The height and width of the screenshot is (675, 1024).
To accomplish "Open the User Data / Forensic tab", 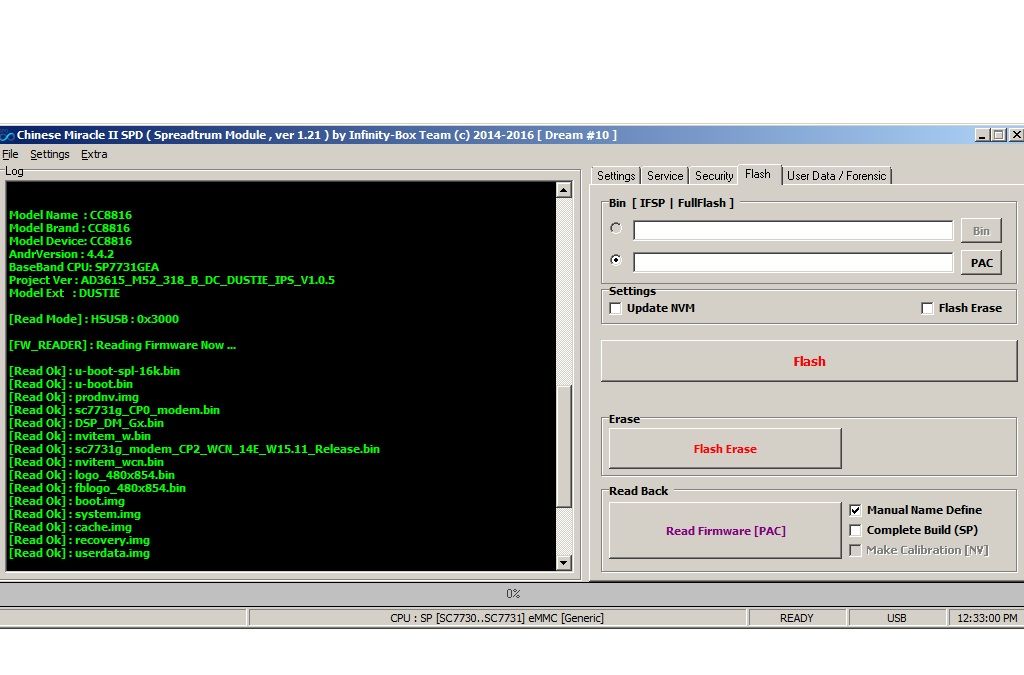I will [x=836, y=176].
